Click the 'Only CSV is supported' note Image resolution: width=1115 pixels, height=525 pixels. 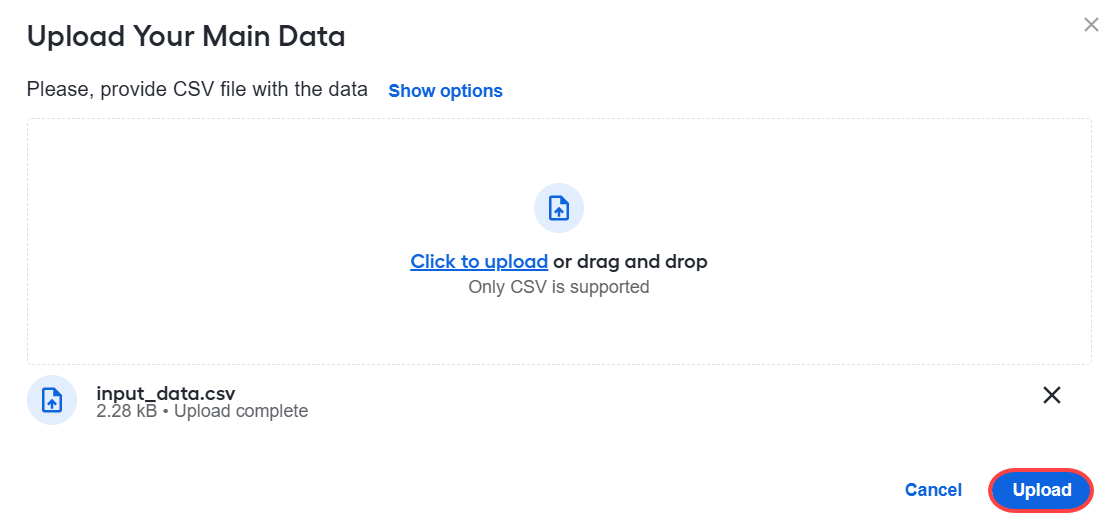559,287
